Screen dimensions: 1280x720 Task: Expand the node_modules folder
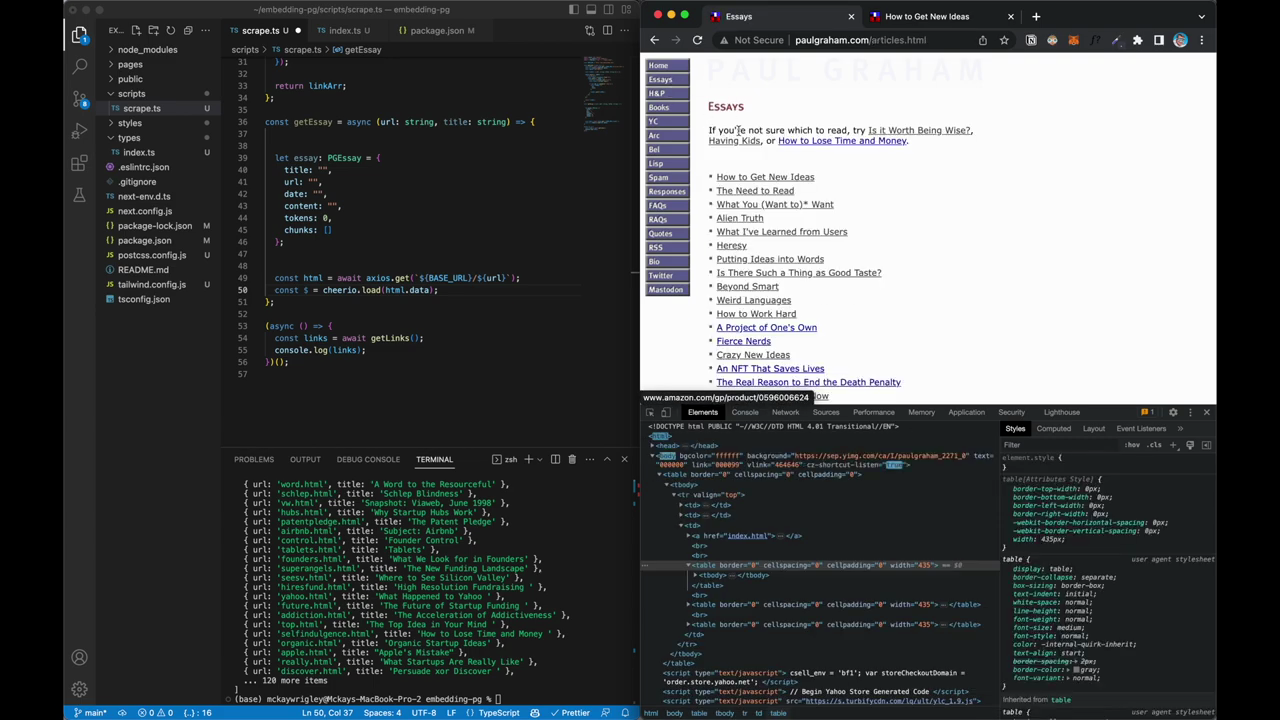[x=147, y=50]
